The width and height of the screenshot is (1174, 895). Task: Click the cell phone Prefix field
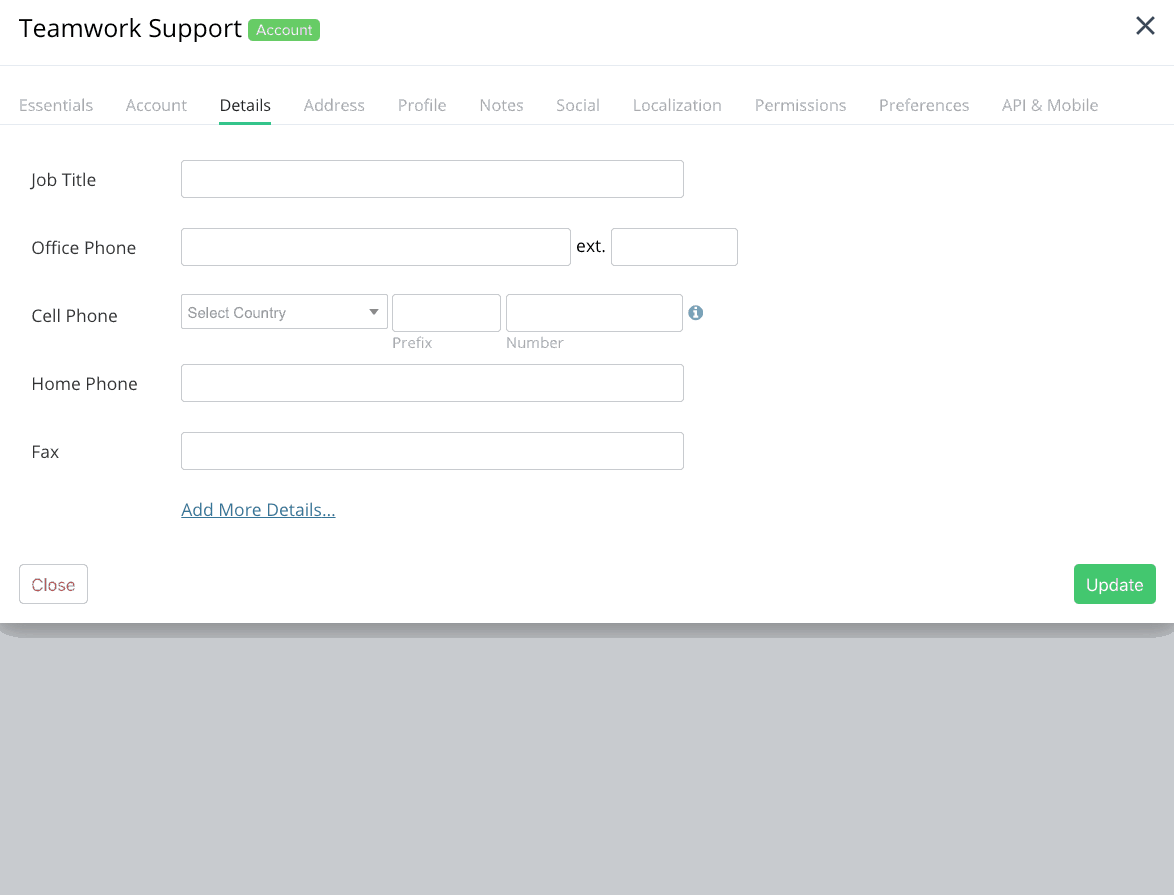(x=446, y=313)
